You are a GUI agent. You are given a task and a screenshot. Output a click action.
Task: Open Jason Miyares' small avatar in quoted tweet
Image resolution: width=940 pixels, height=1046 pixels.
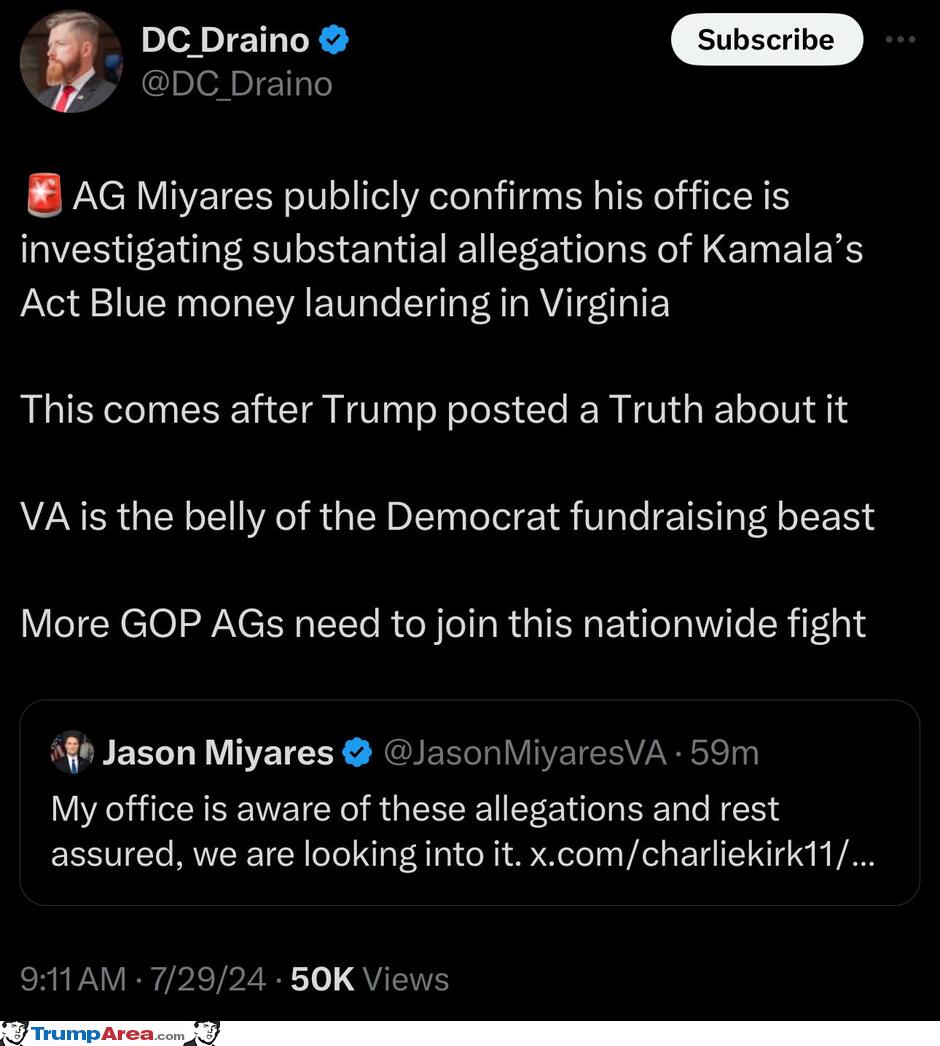pos(72,752)
